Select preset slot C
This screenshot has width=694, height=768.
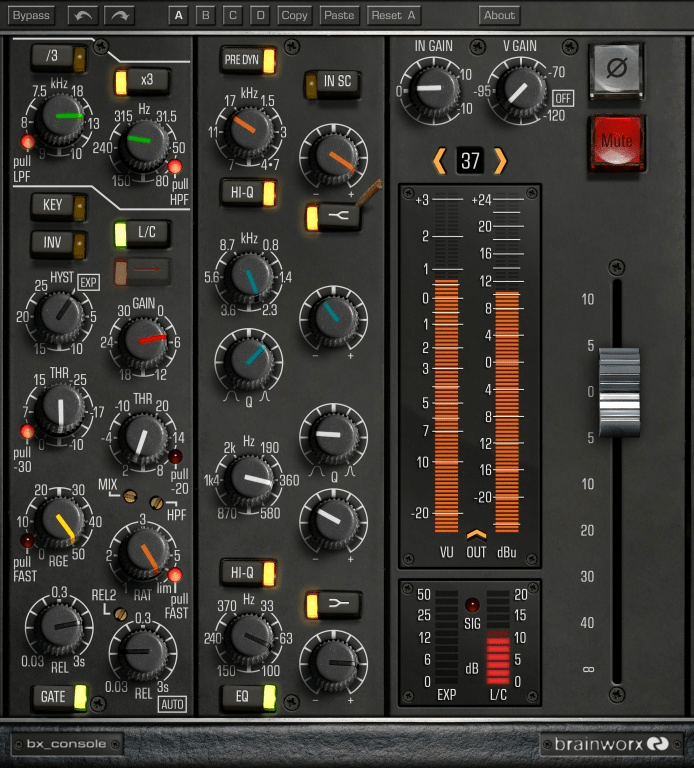click(x=233, y=15)
